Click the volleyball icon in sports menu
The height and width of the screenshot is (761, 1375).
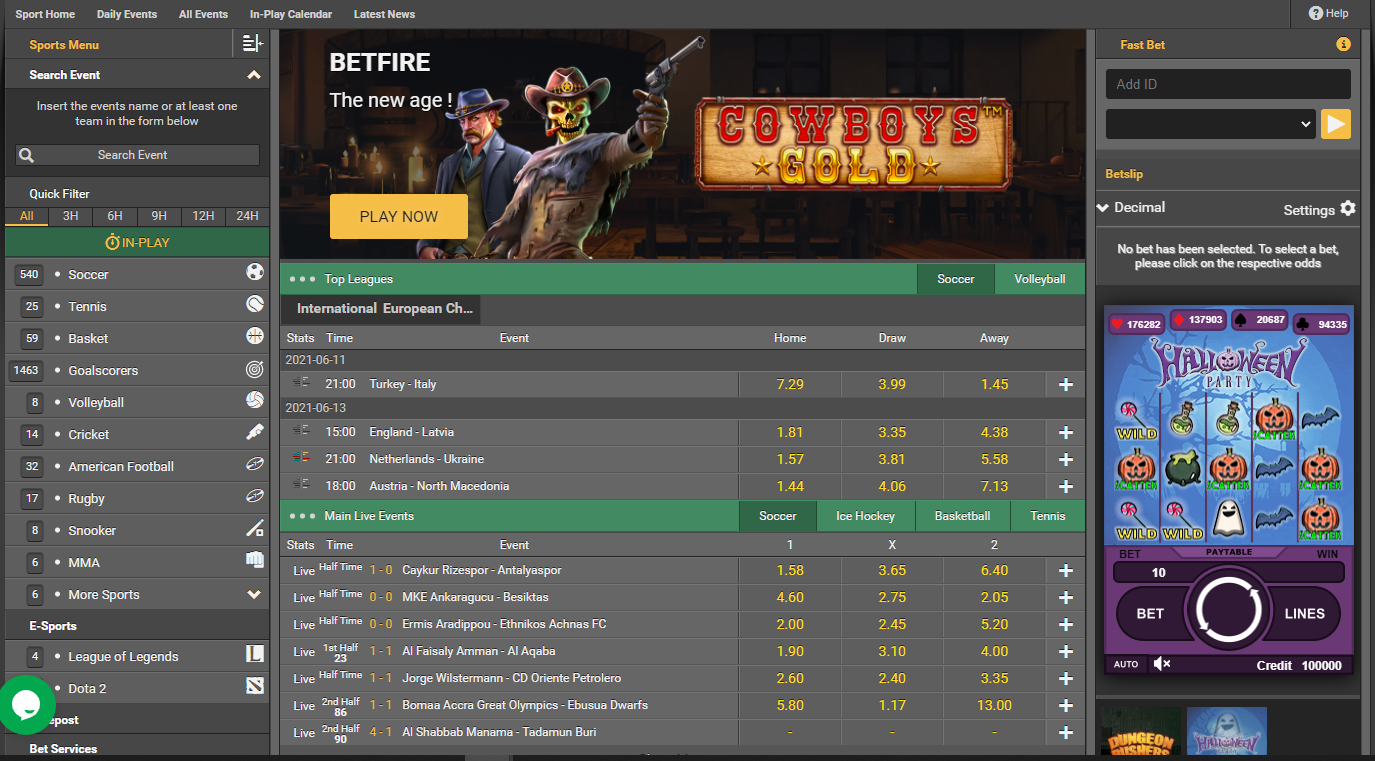coord(255,400)
